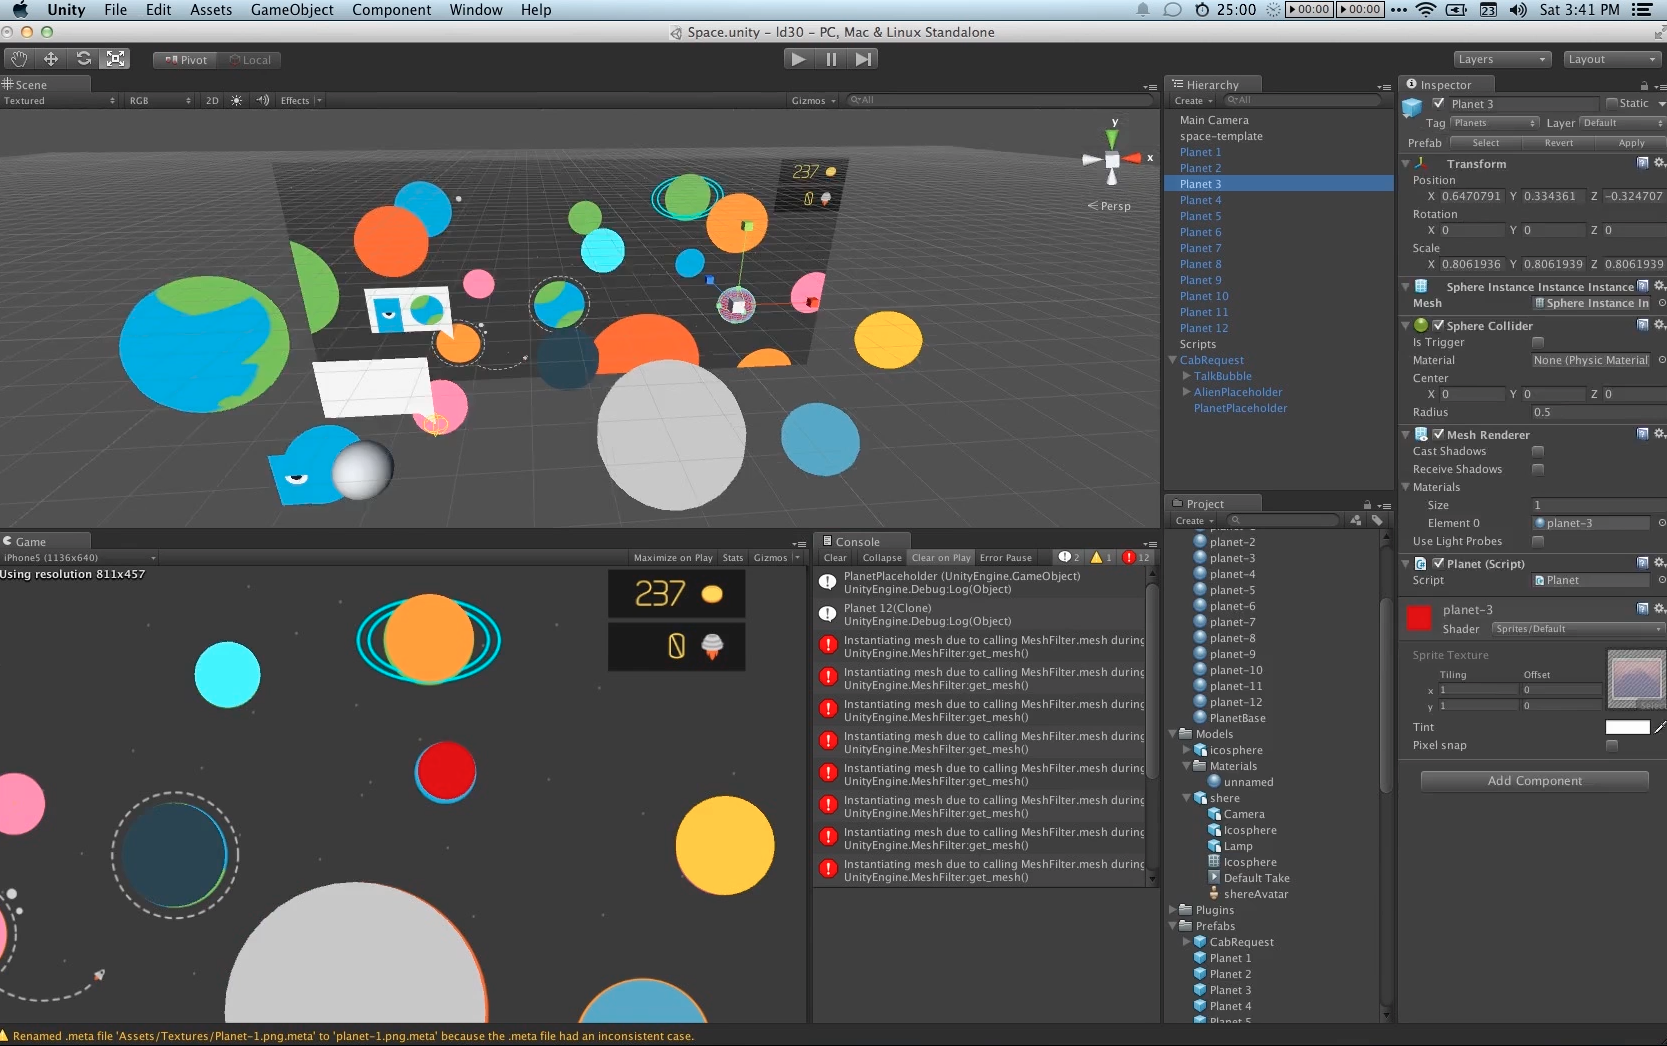Open Transform help book icon
The width and height of the screenshot is (1667, 1046).
point(1642,163)
